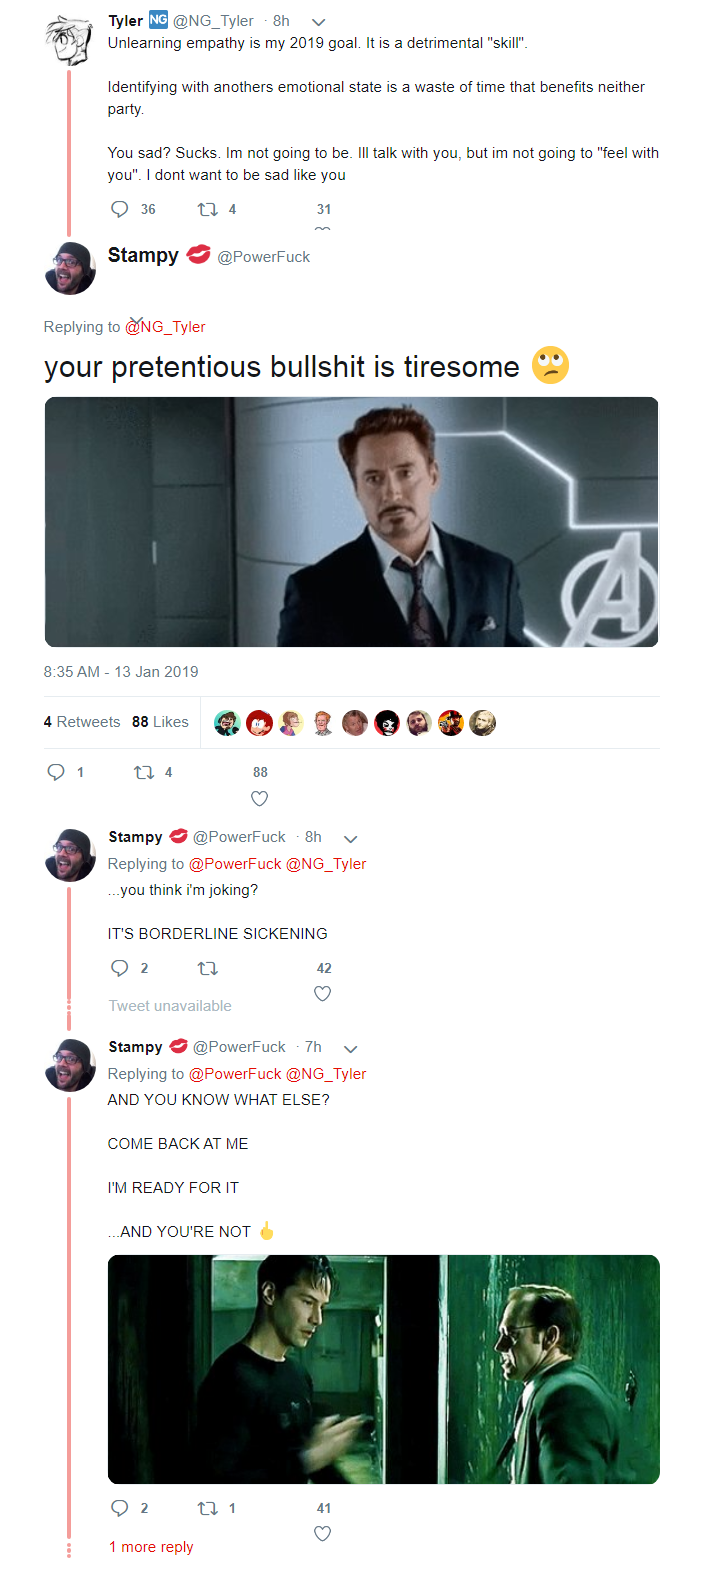
Task: Click the Tony Stark GIF image
Action: coord(351,522)
